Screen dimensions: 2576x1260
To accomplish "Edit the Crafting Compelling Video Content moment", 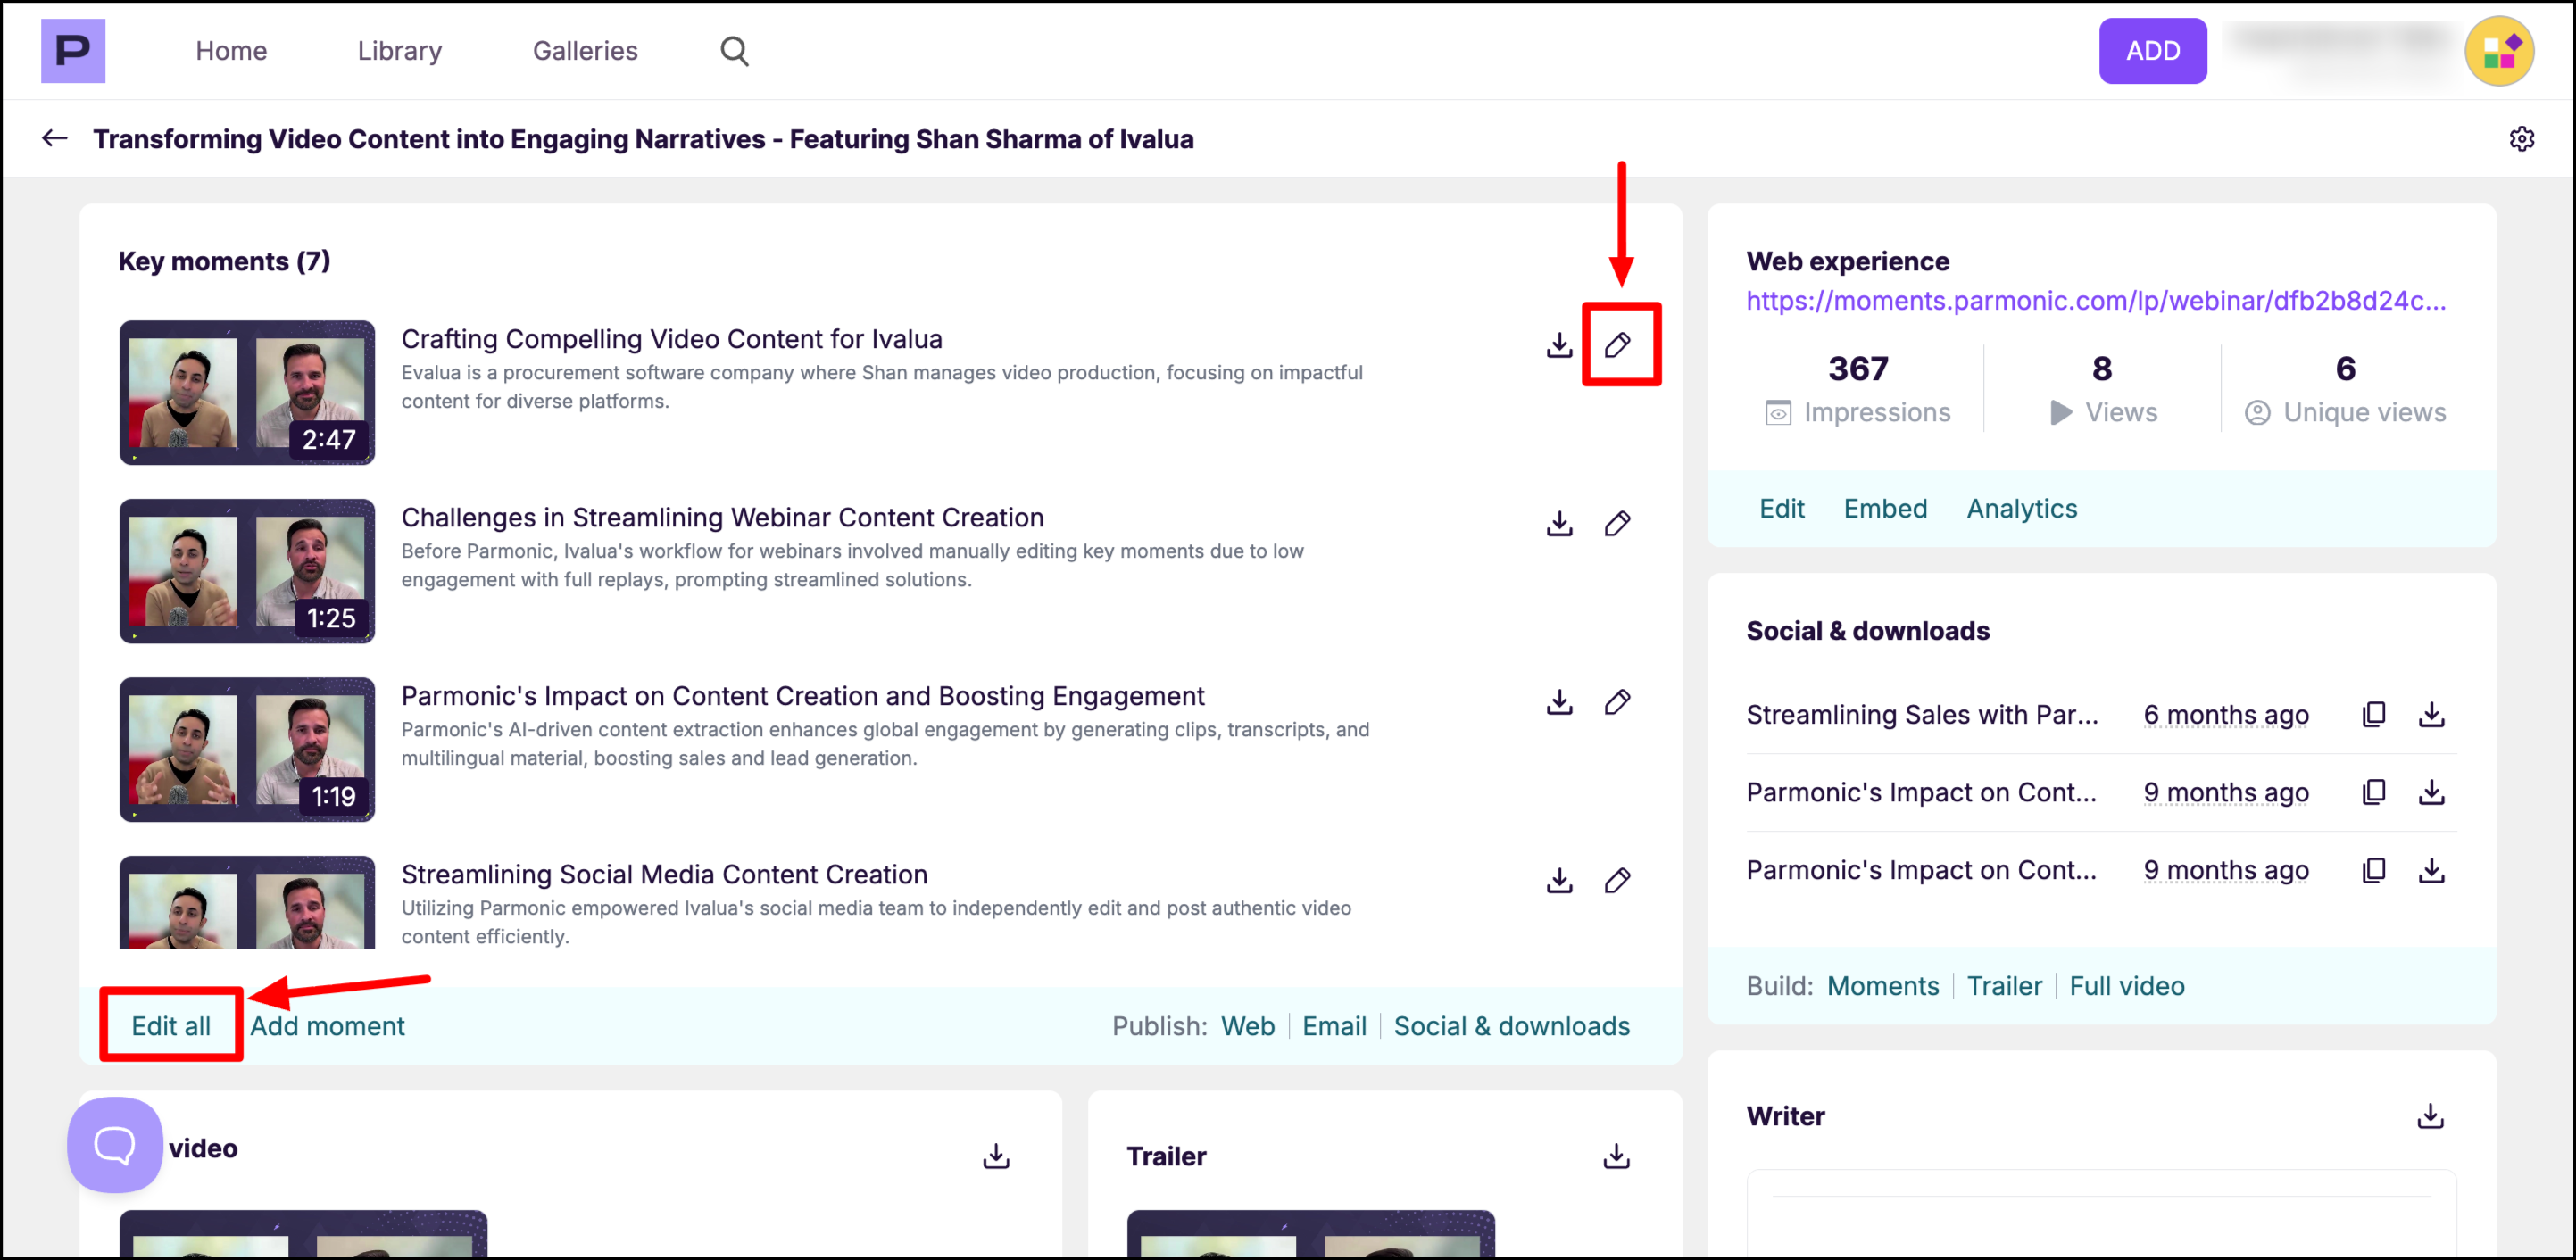I will 1617,345.
